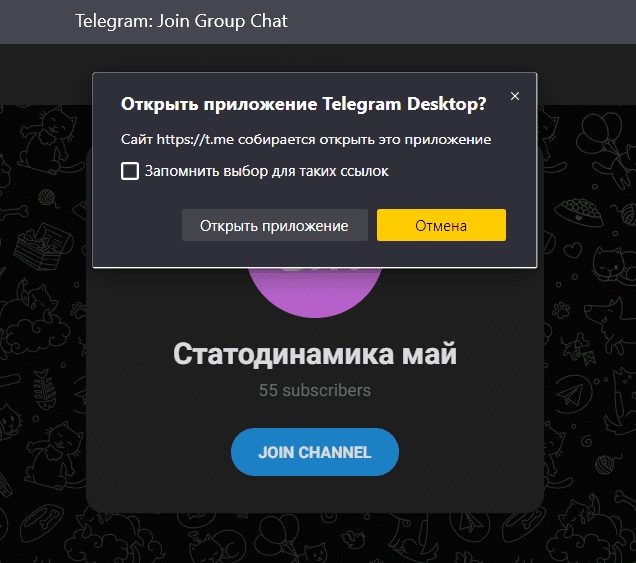Select the 'Статодинамика май' channel name
The image size is (636, 563).
pos(314,354)
